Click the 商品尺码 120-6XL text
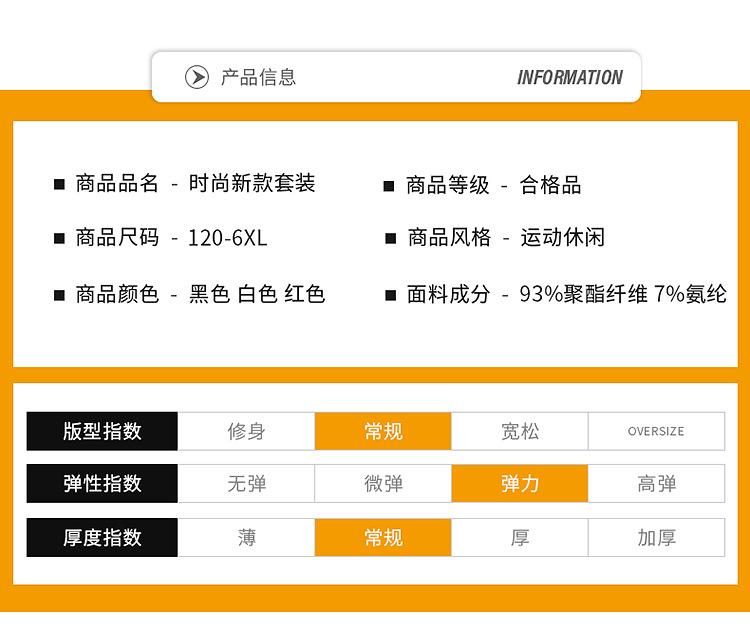Image resolution: width=750 pixels, height=630 pixels. [x=171, y=238]
